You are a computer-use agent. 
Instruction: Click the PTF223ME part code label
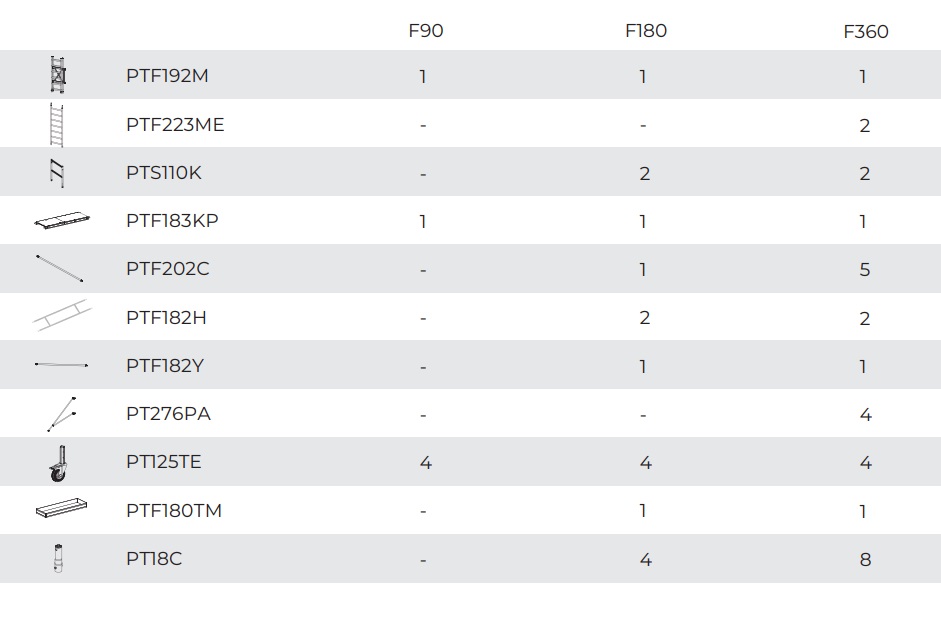click(x=175, y=125)
